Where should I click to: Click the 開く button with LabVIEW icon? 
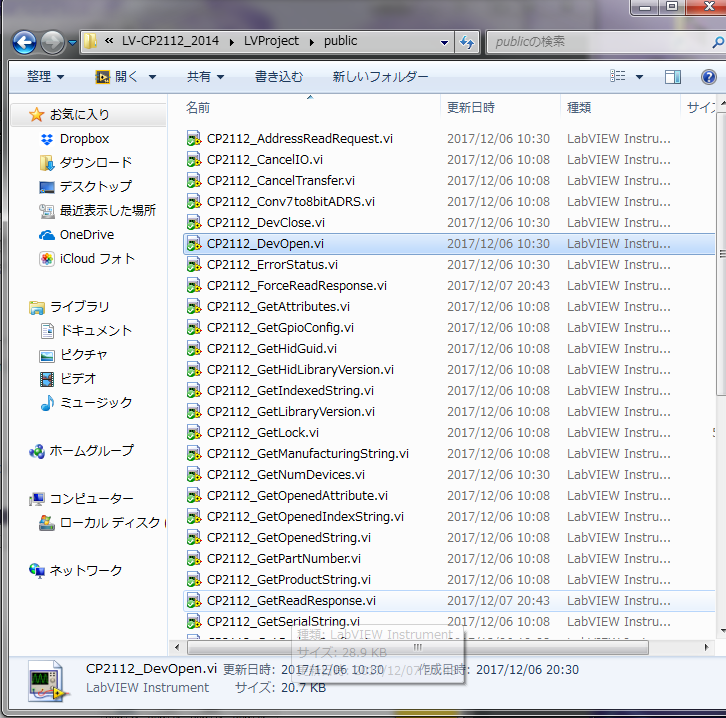117,76
